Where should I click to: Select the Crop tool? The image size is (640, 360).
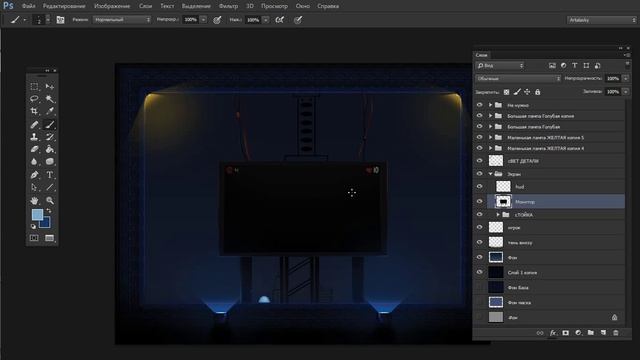pyautogui.click(x=34, y=111)
